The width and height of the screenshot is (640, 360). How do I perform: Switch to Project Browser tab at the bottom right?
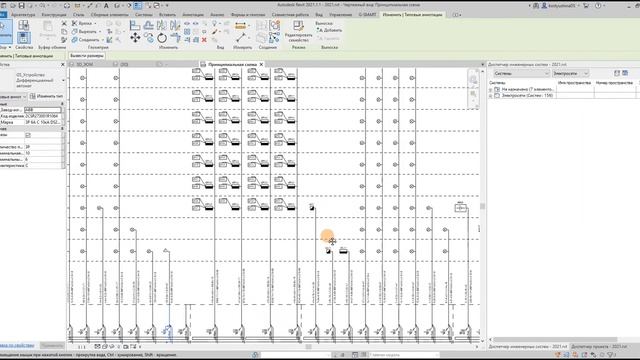click(x=598, y=347)
